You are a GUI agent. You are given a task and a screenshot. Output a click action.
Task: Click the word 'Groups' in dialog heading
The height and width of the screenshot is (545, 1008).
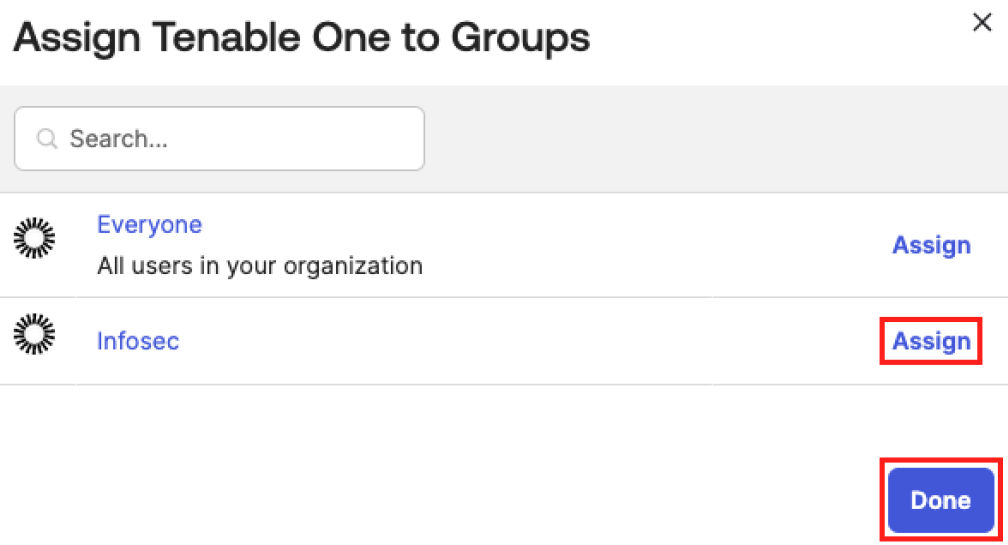[520, 38]
